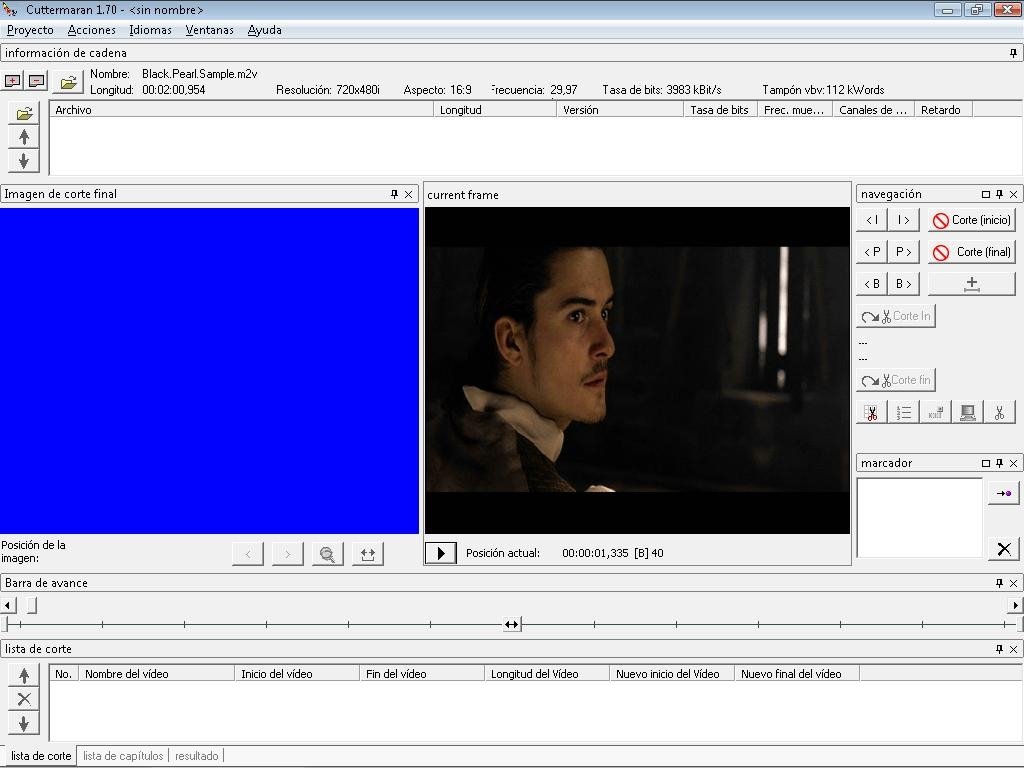
Task: Pin the Barra de avance panel
Action: pyautogui.click(x=999, y=583)
